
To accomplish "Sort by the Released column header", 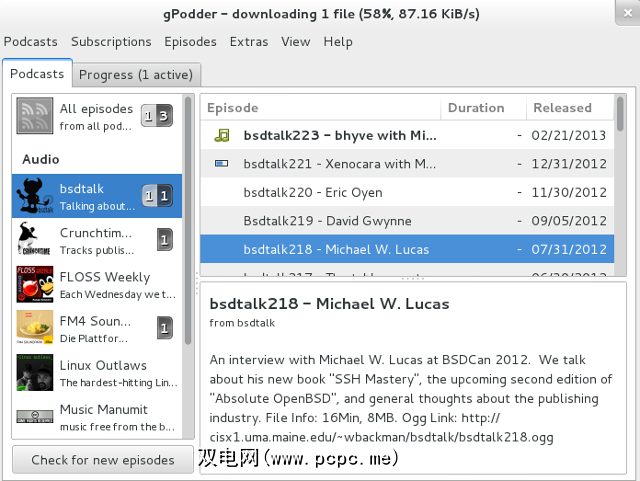I will [x=570, y=108].
